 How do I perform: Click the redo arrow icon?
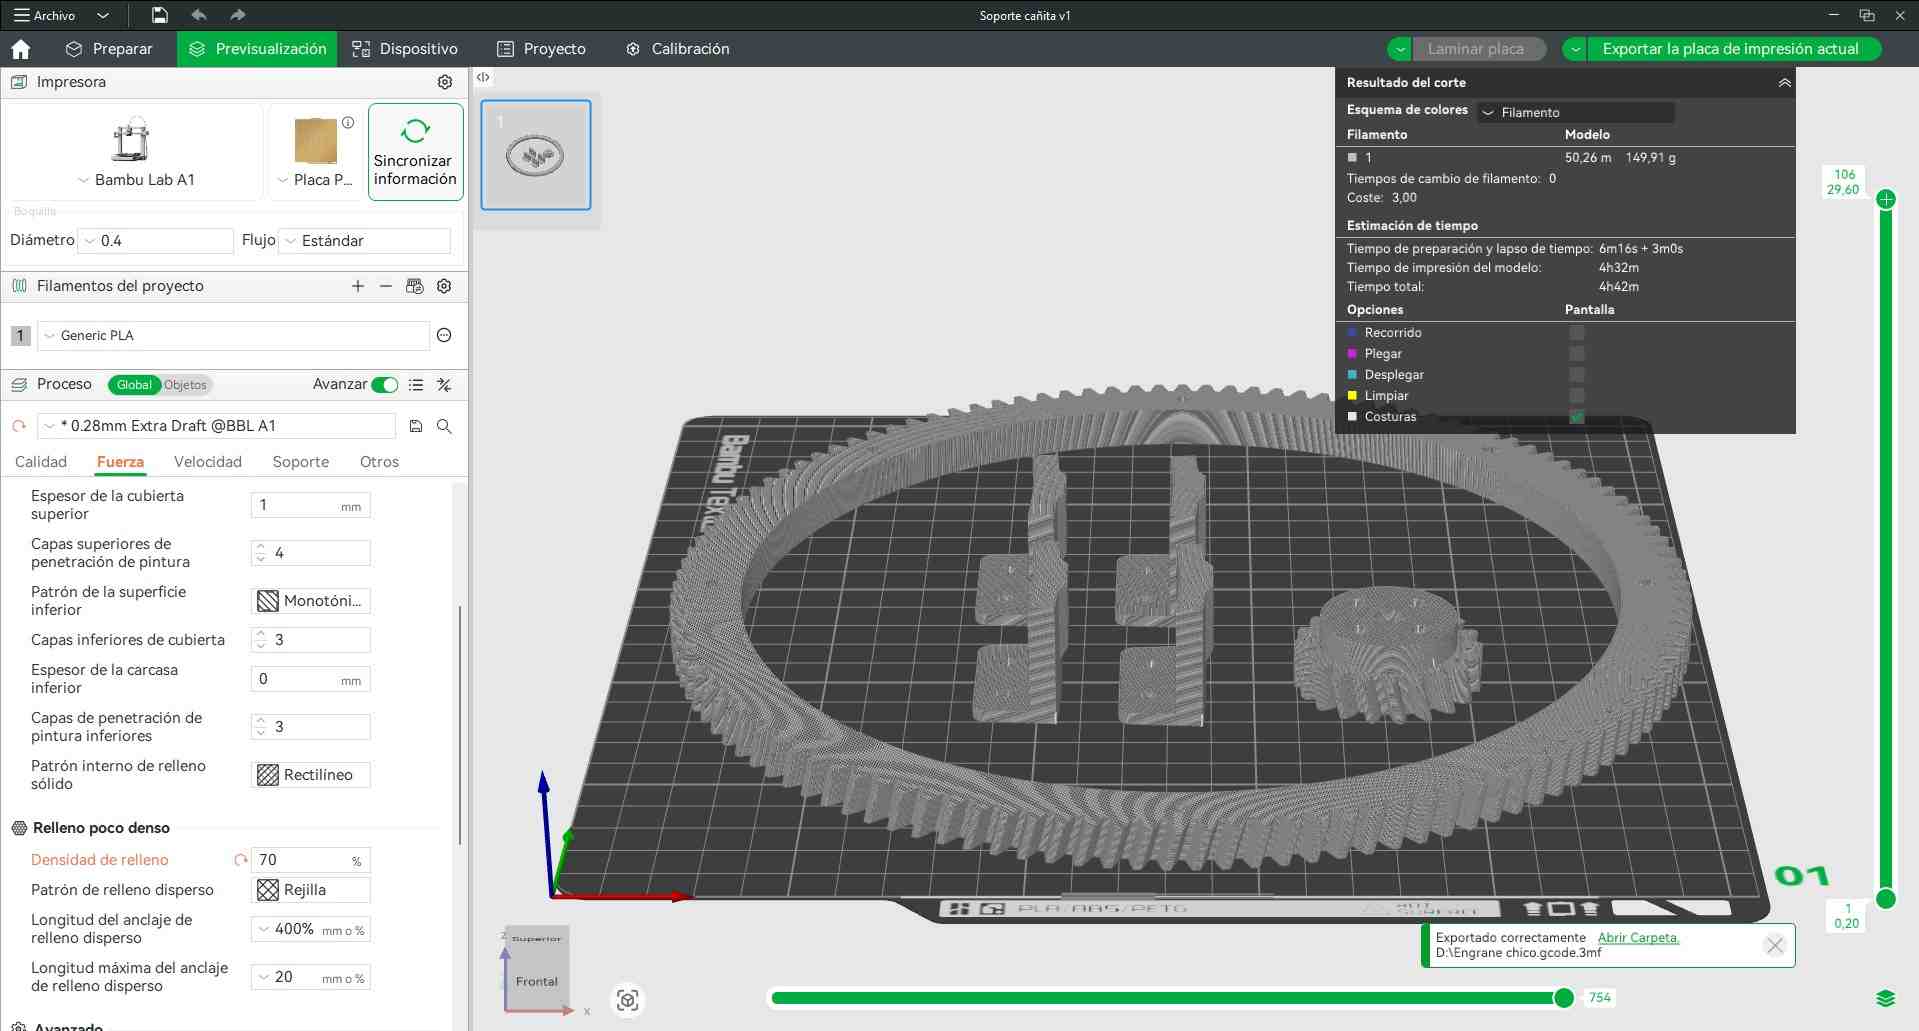pos(237,15)
